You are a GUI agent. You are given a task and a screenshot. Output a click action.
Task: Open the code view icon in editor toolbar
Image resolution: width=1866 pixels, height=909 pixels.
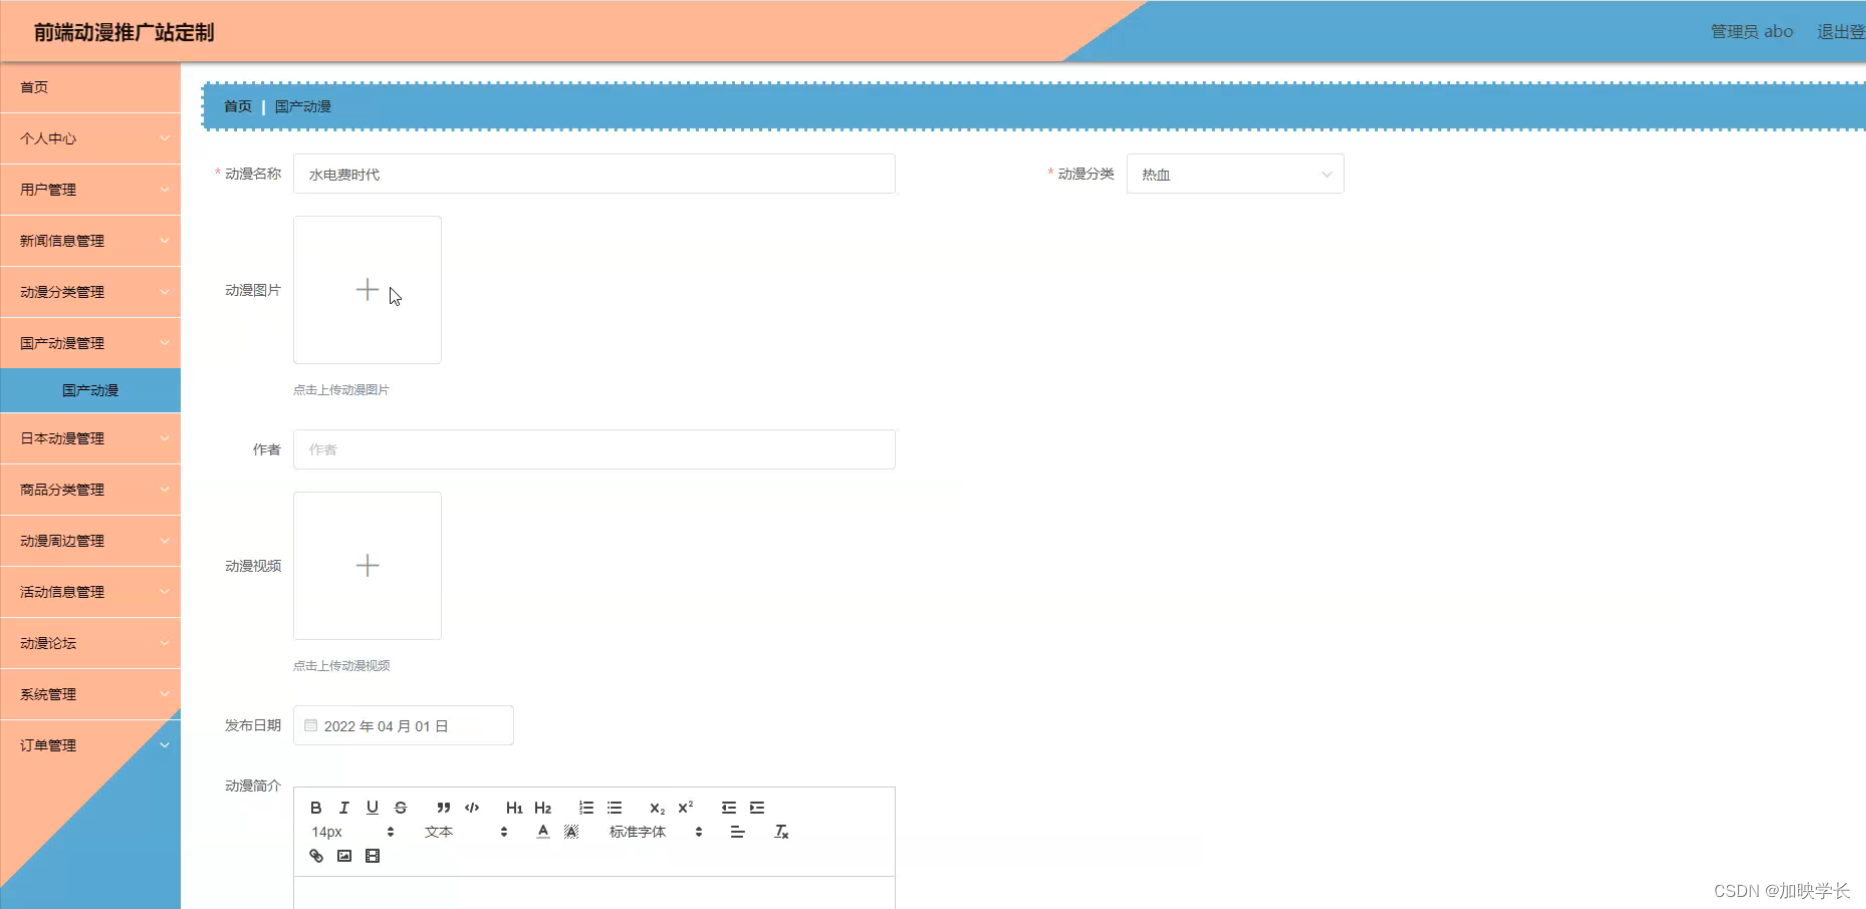(x=471, y=807)
